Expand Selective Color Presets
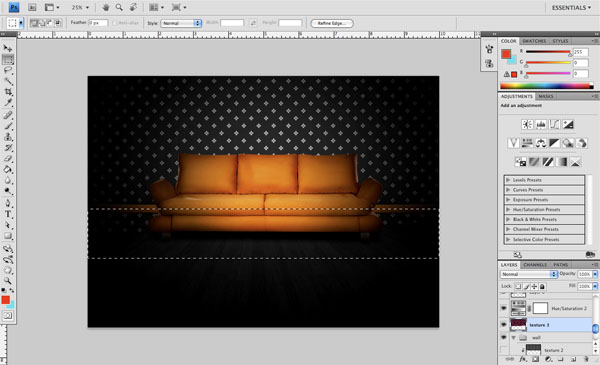The image size is (600, 365). pyautogui.click(x=508, y=240)
